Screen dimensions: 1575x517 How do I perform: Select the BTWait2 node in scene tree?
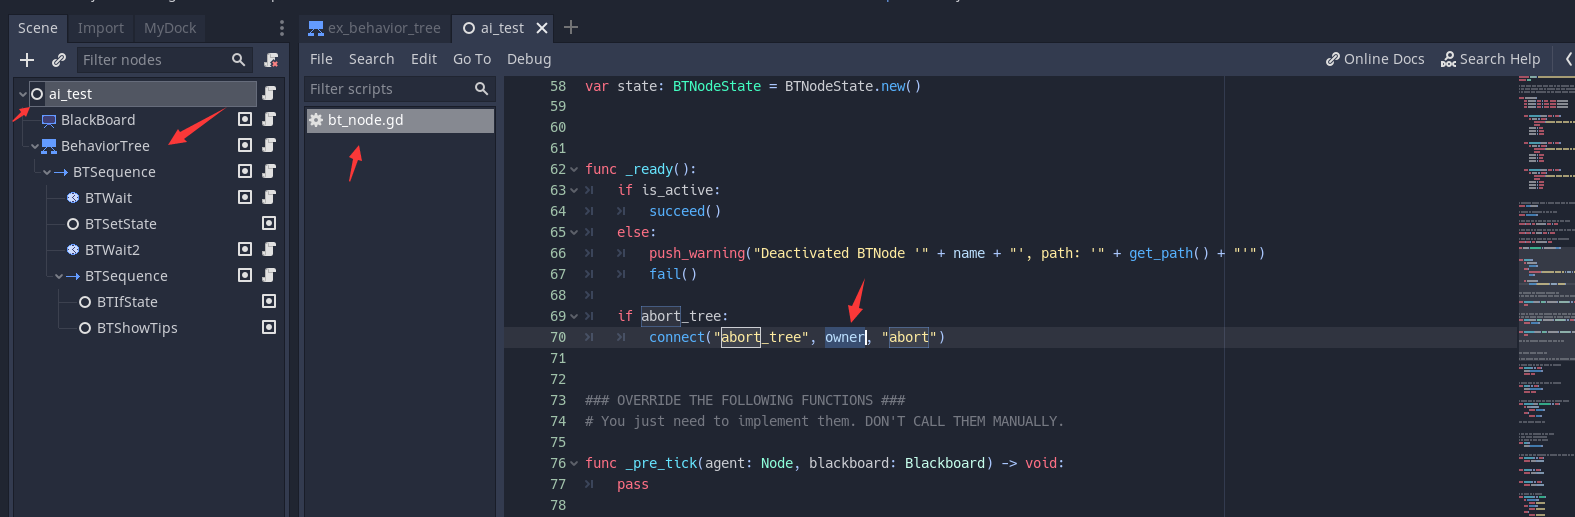(x=112, y=250)
